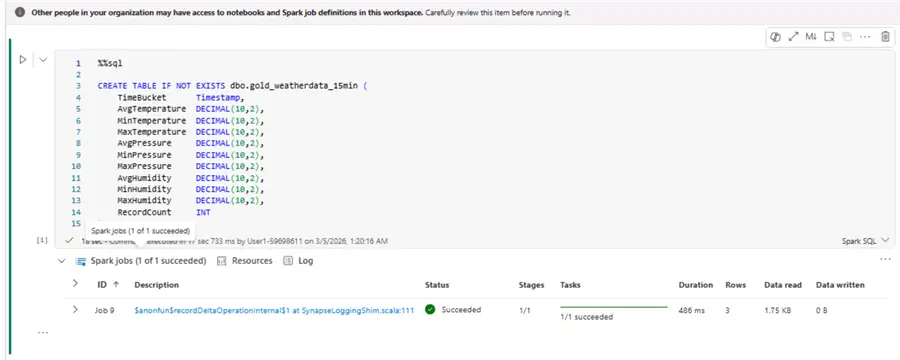Click the Status column header

[437, 285]
